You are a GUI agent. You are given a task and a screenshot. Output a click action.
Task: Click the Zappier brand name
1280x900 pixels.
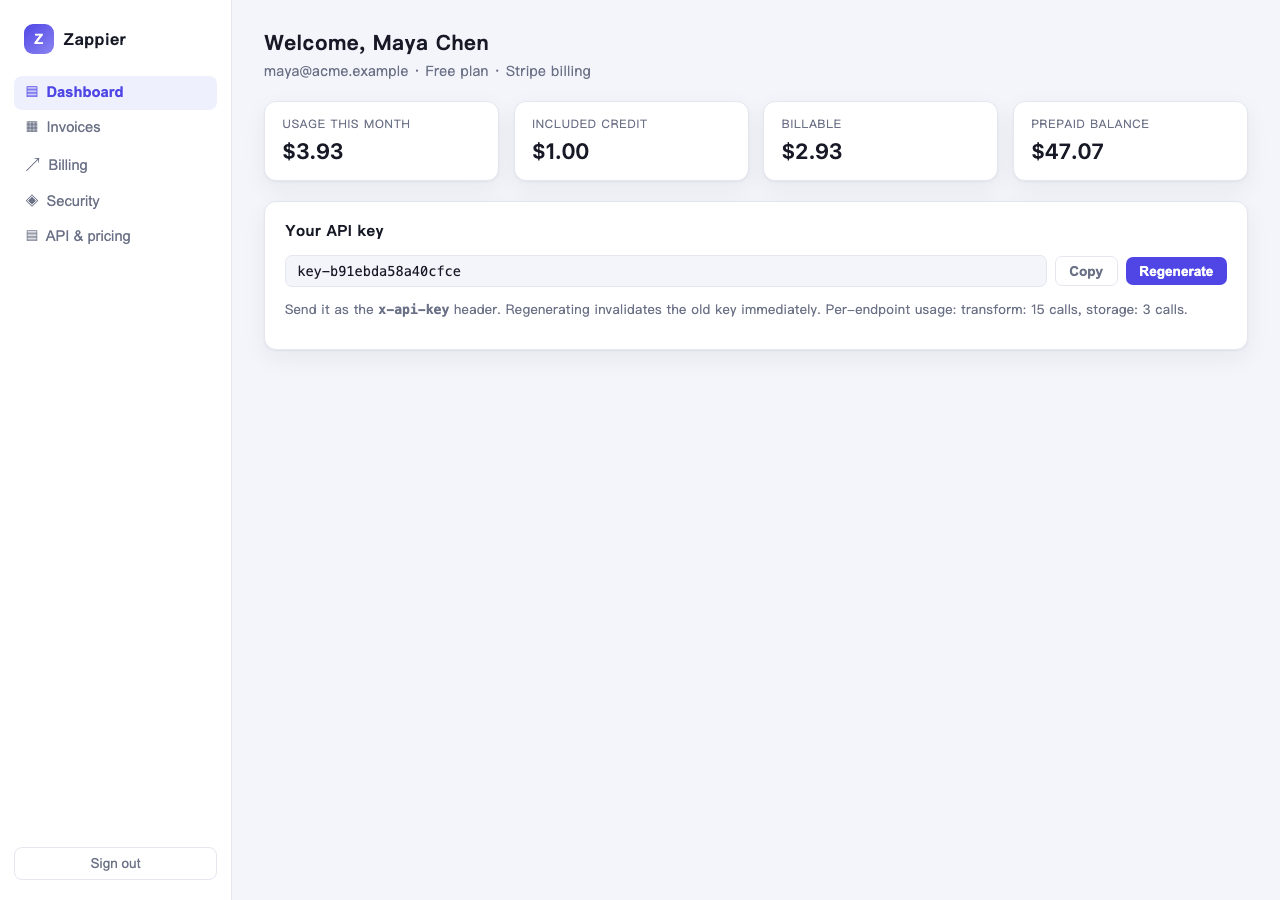[x=94, y=39]
